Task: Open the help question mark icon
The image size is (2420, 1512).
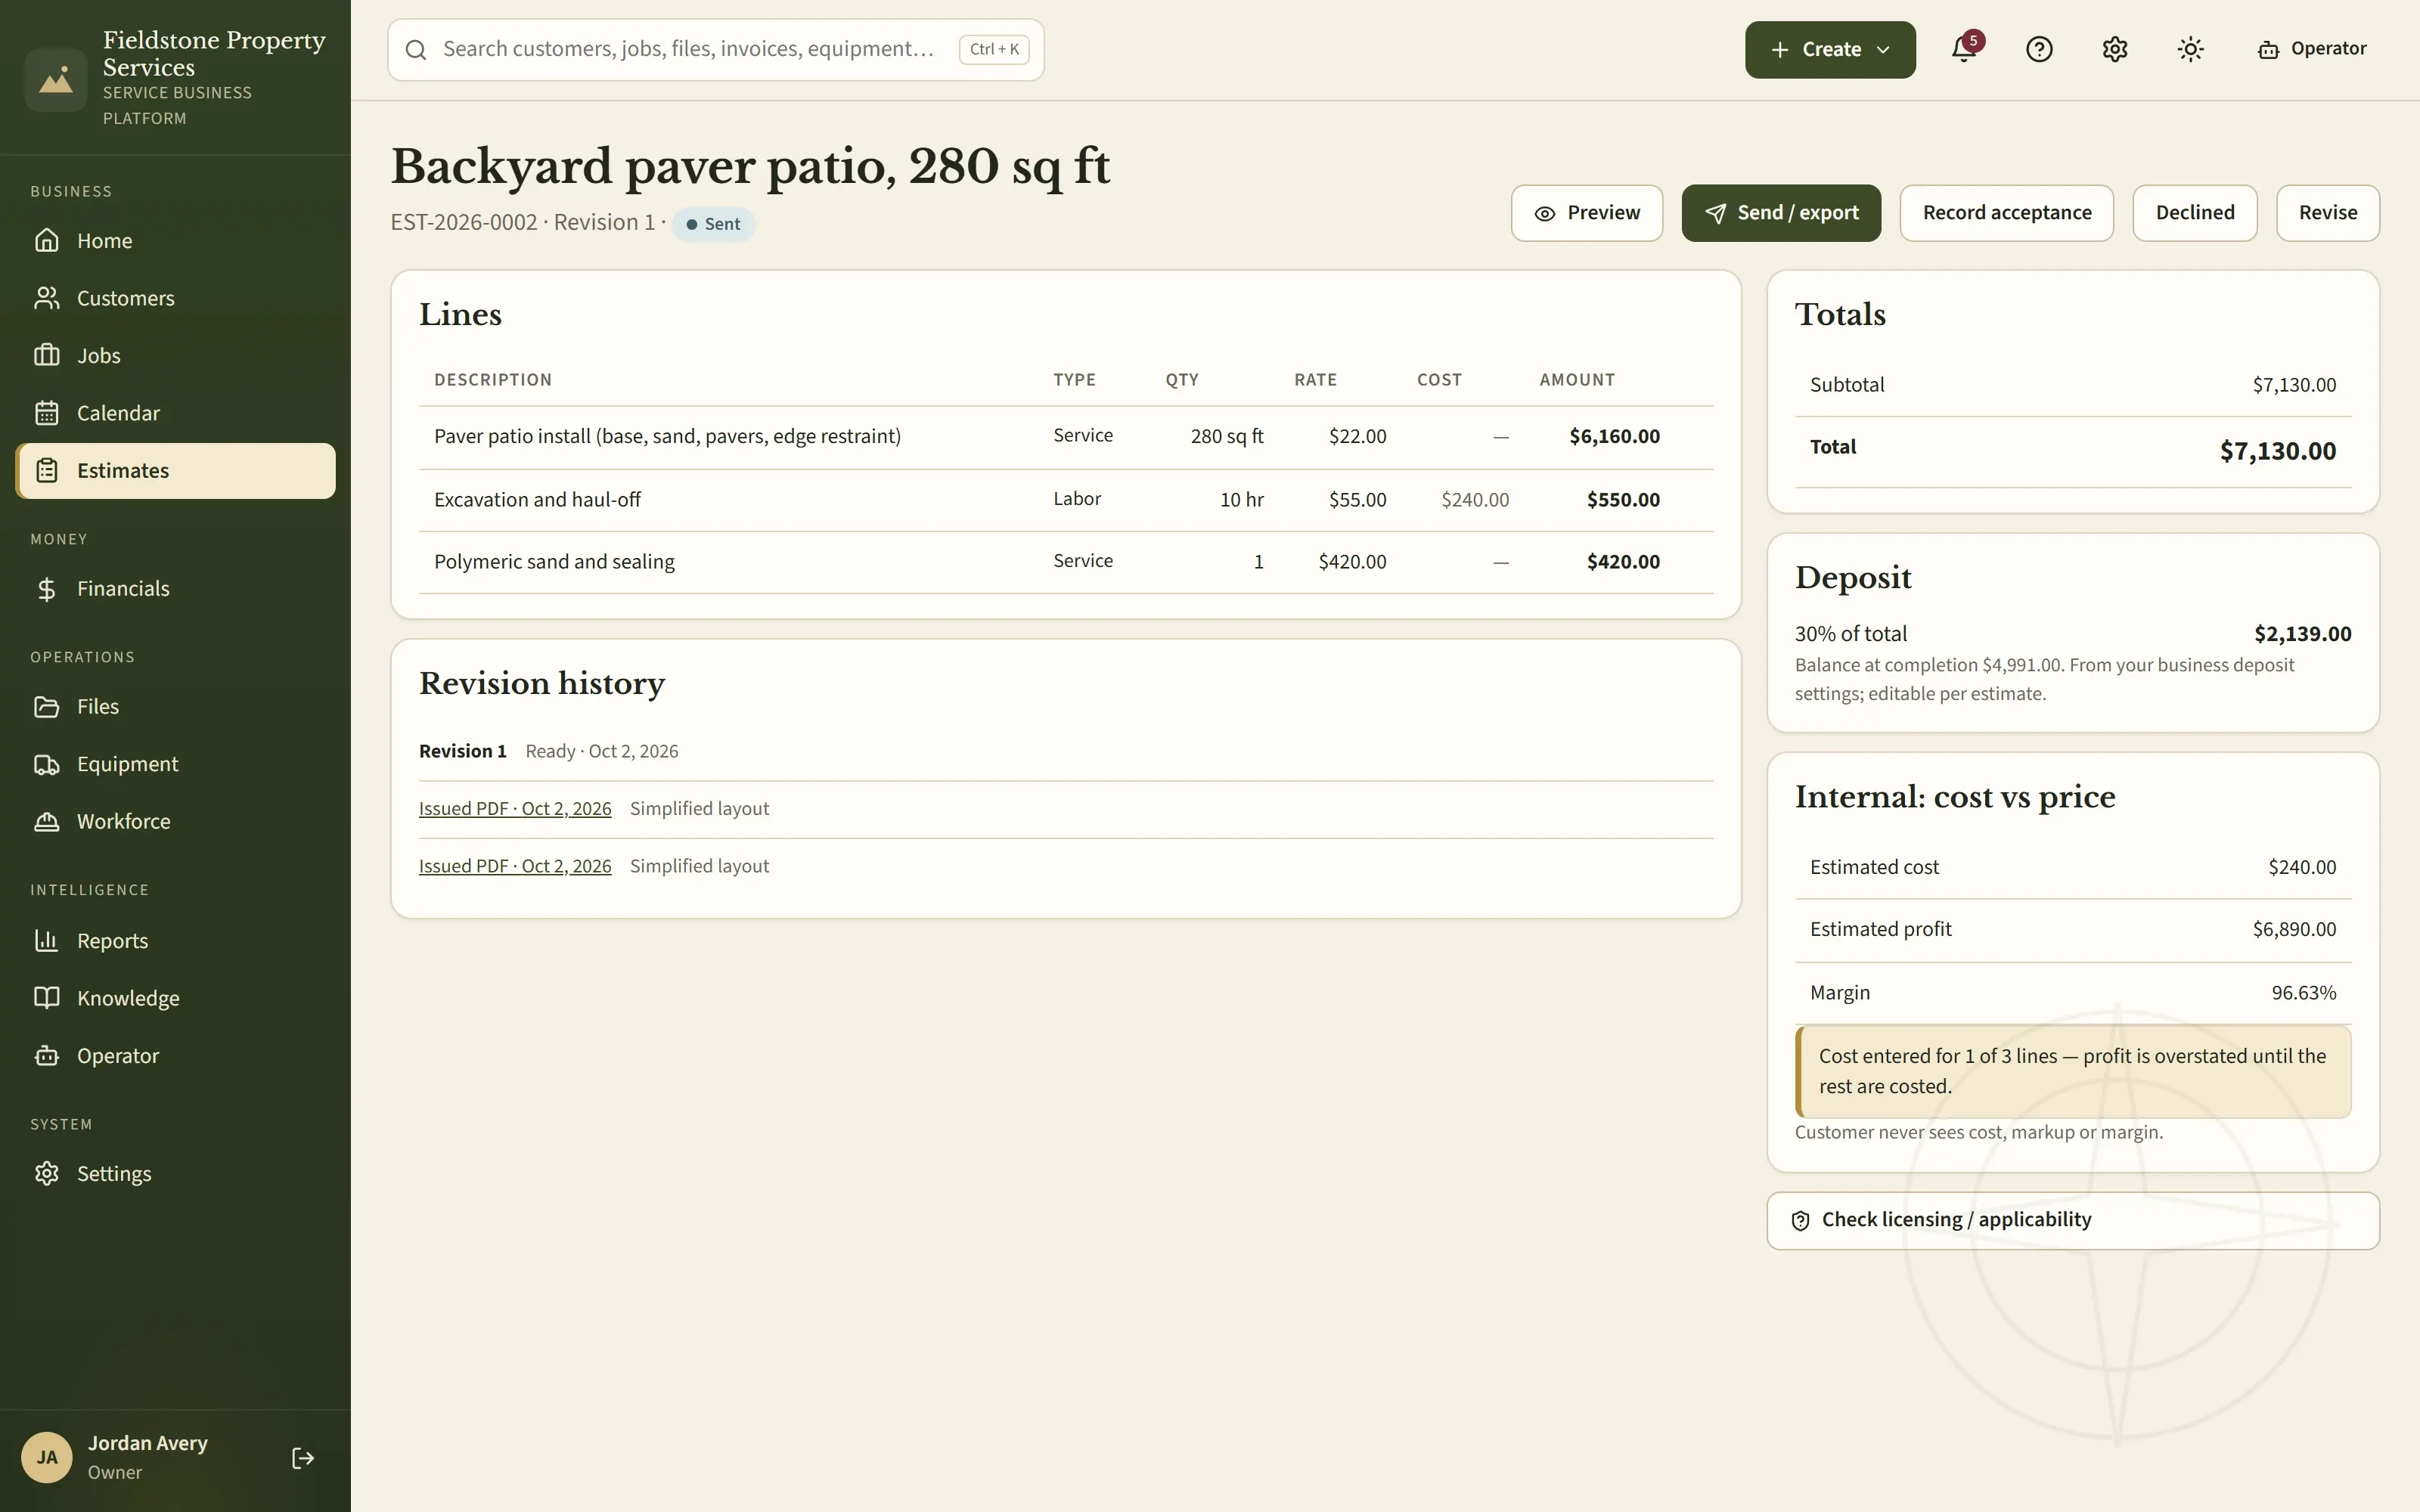Action: [2039, 49]
